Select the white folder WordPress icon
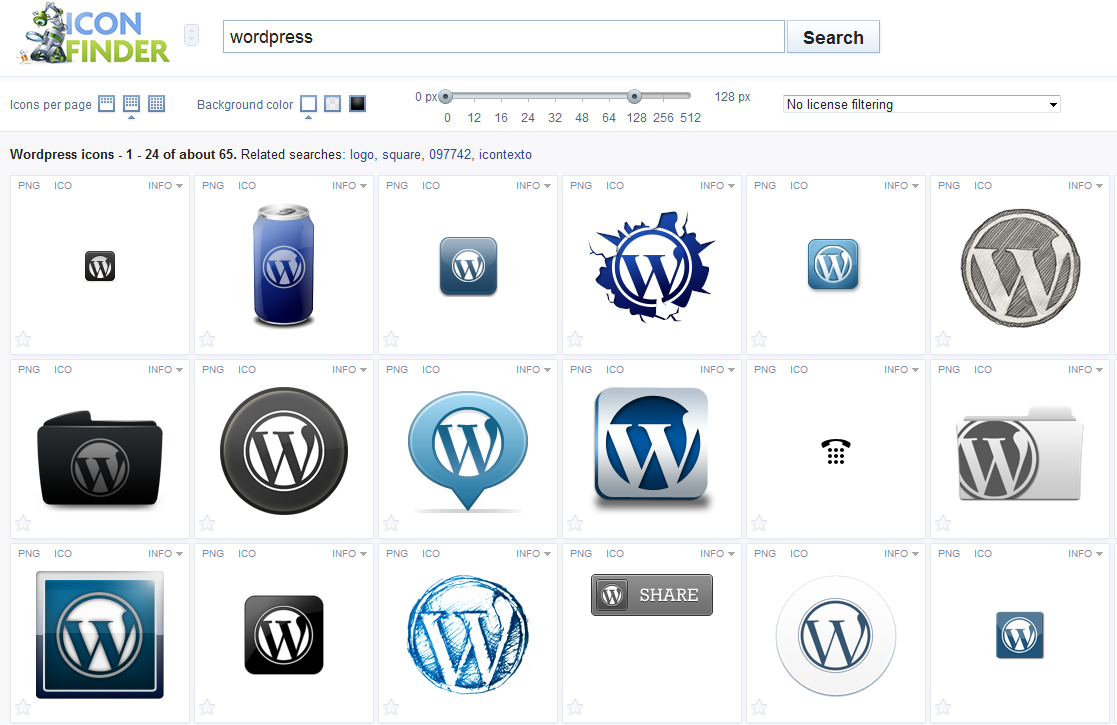 coord(1019,453)
